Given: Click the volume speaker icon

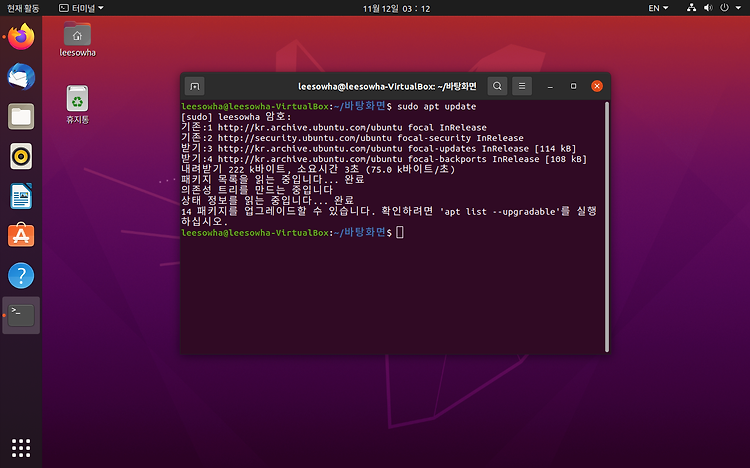Looking at the screenshot, I should [708, 8].
